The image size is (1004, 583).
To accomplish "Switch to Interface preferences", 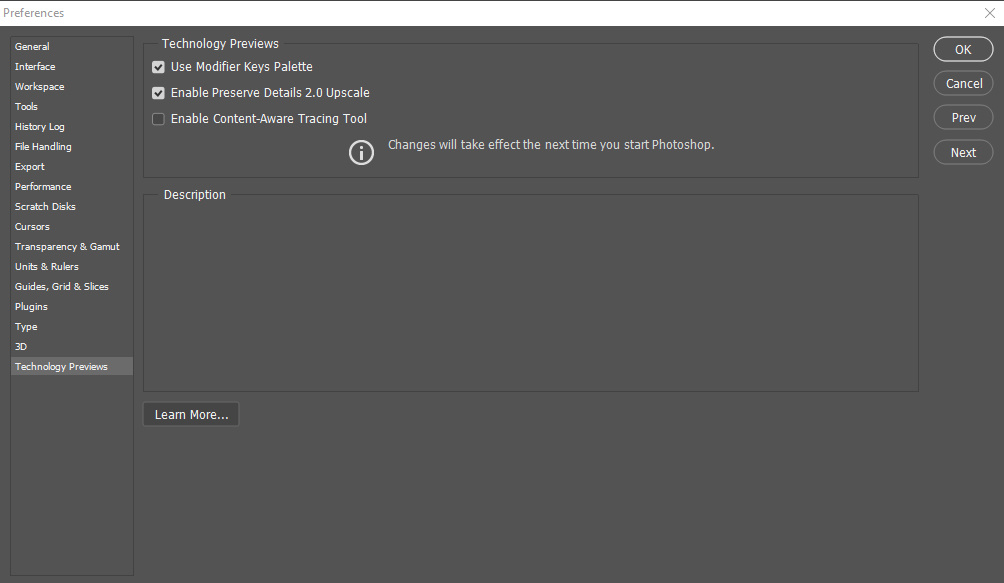I will [35, 67].
